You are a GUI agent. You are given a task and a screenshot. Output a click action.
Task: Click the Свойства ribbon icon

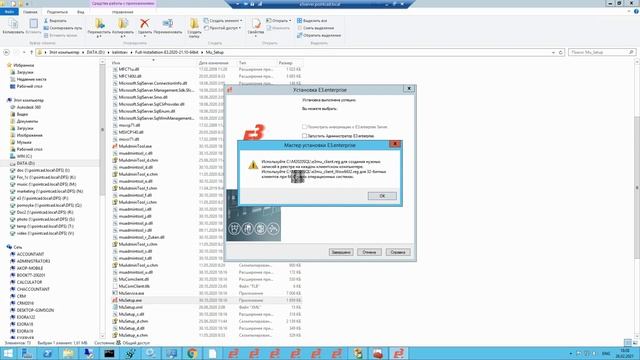[x=256, y=27]
